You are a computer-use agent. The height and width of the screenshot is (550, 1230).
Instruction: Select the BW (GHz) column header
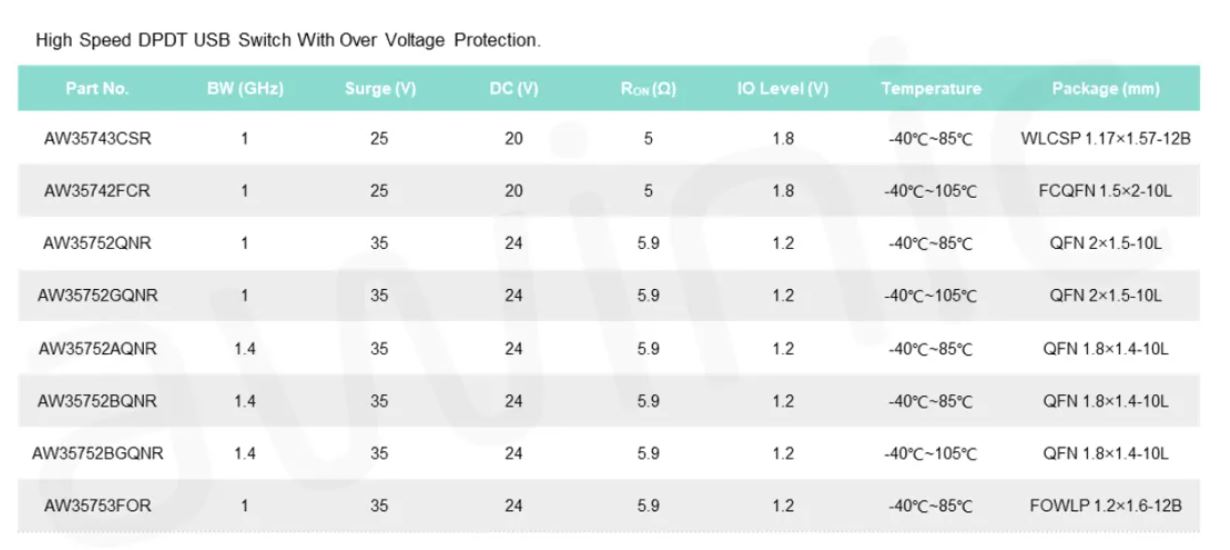click(x=245, y=88)
